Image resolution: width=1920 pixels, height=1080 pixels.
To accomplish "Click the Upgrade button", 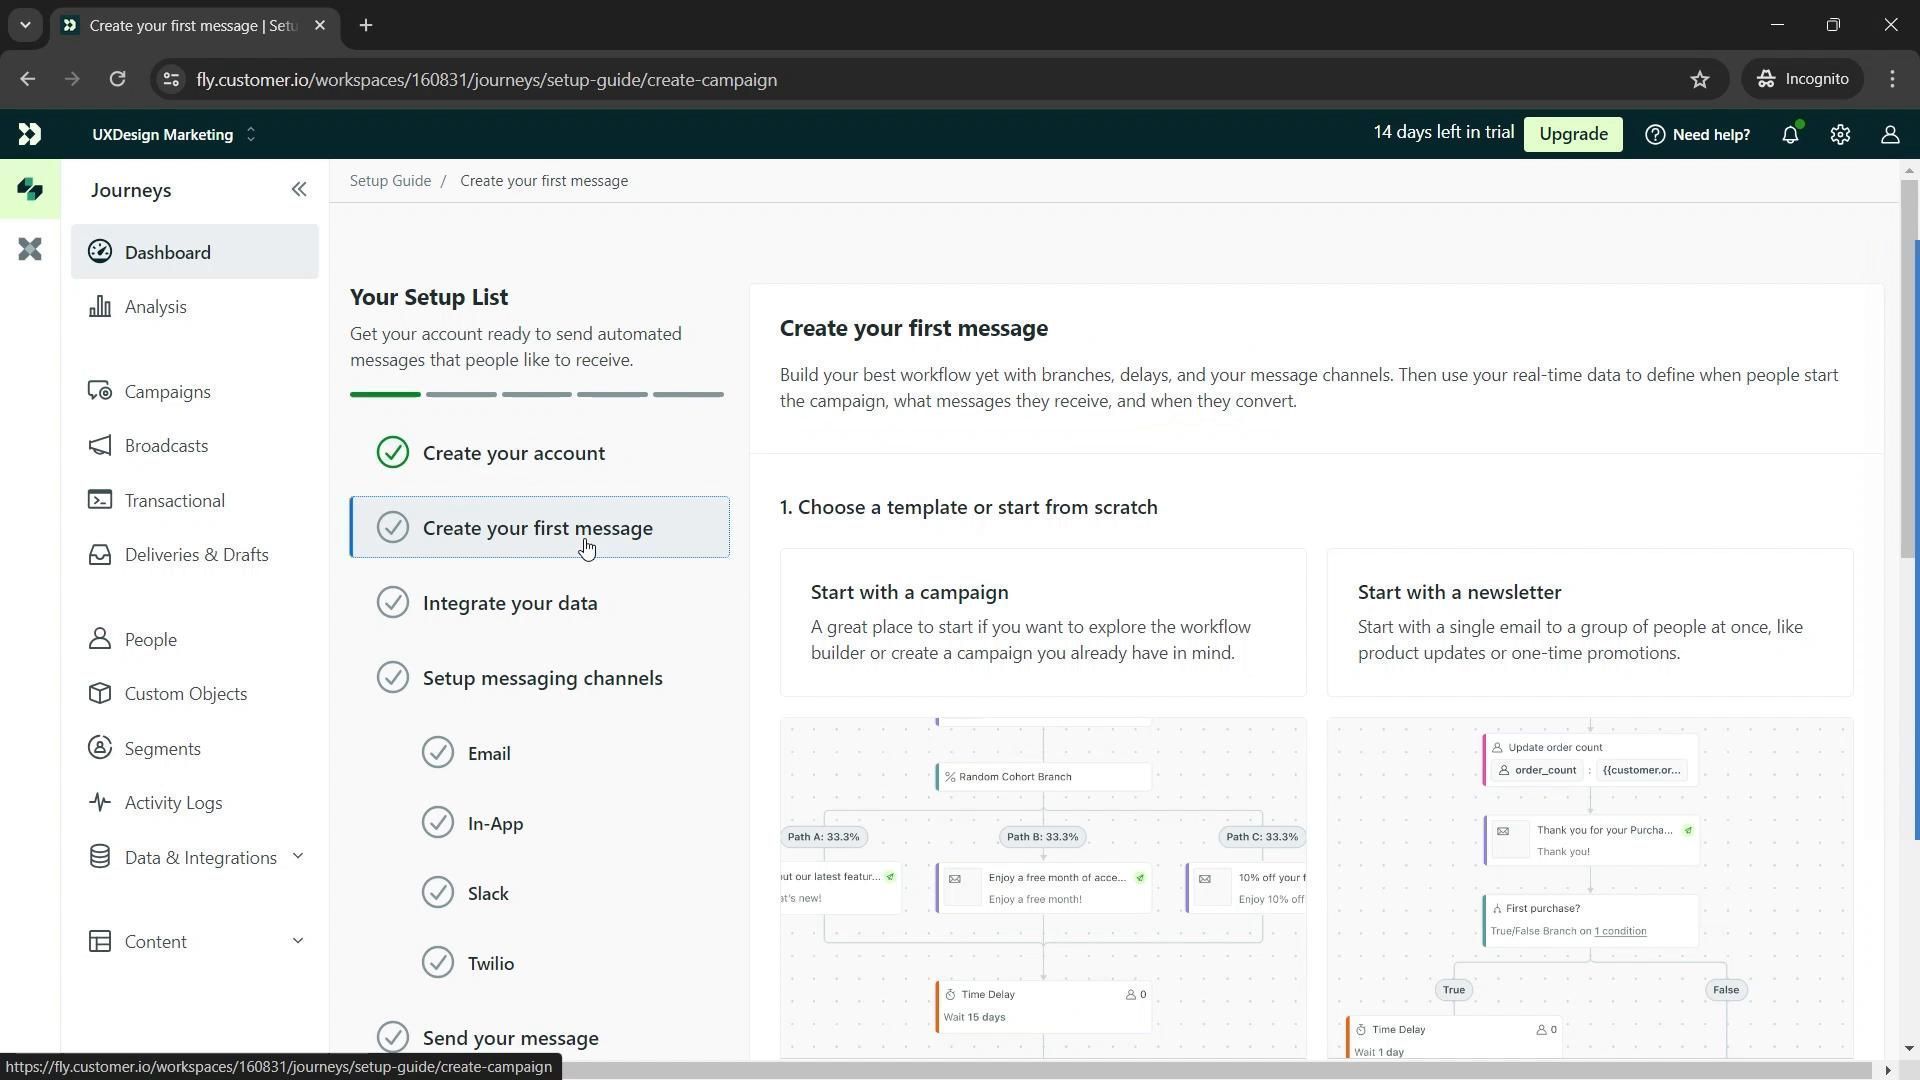I will [1572, 135].
